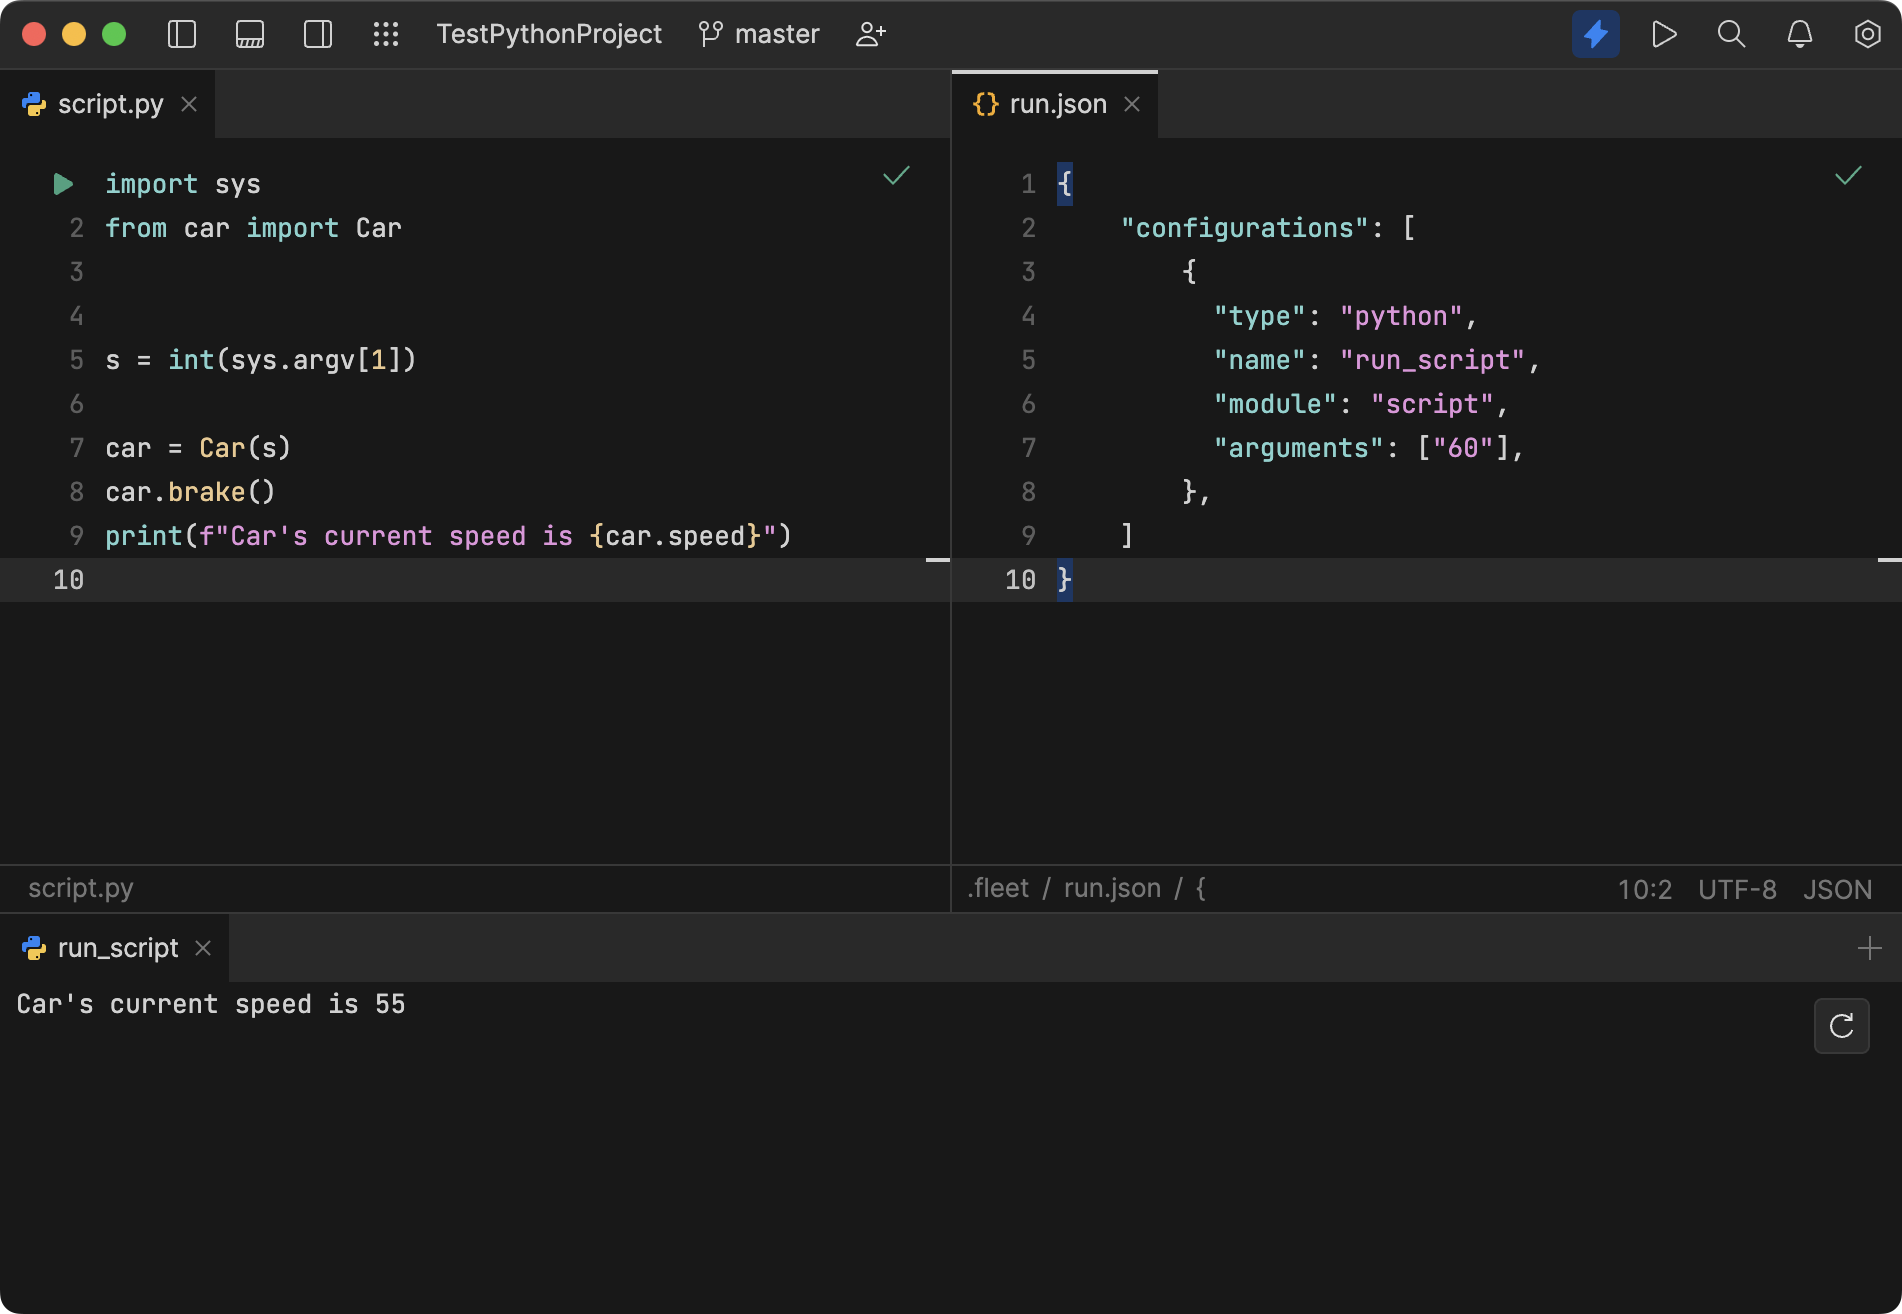Run script.py via the gutter play icon
1902x1314 pixels.
pyautogui.click(x=62, y=183)
